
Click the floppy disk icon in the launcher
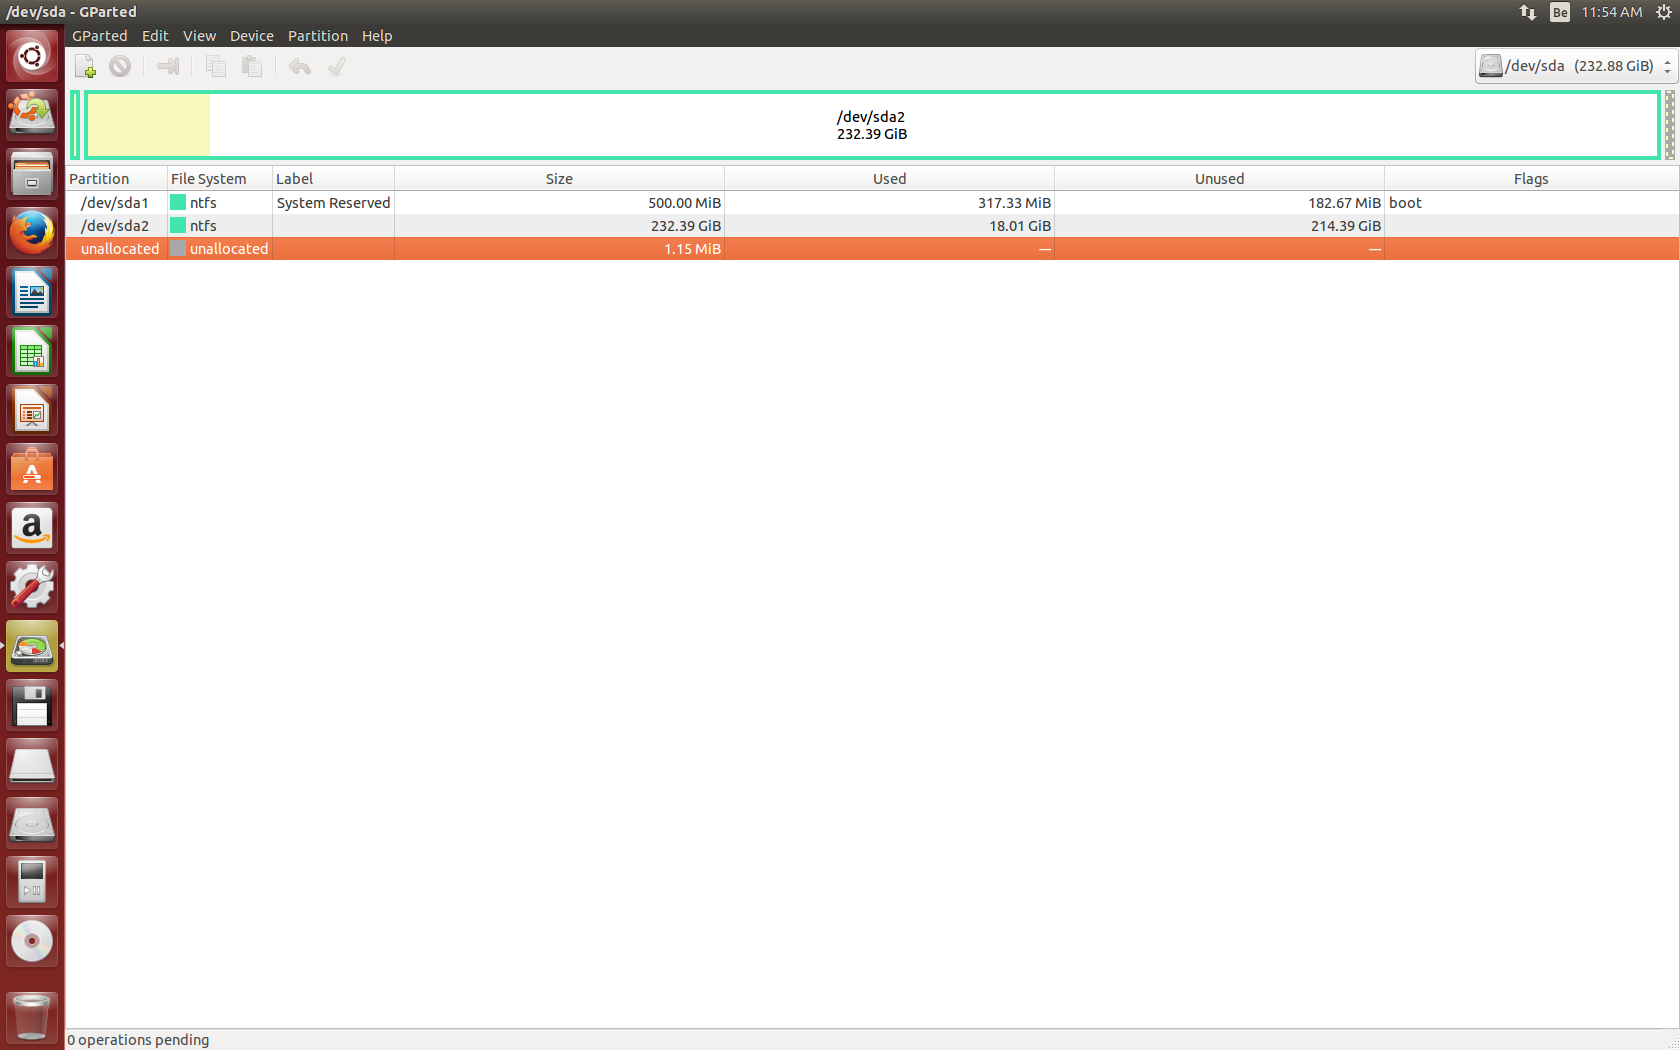coord(32,705)
